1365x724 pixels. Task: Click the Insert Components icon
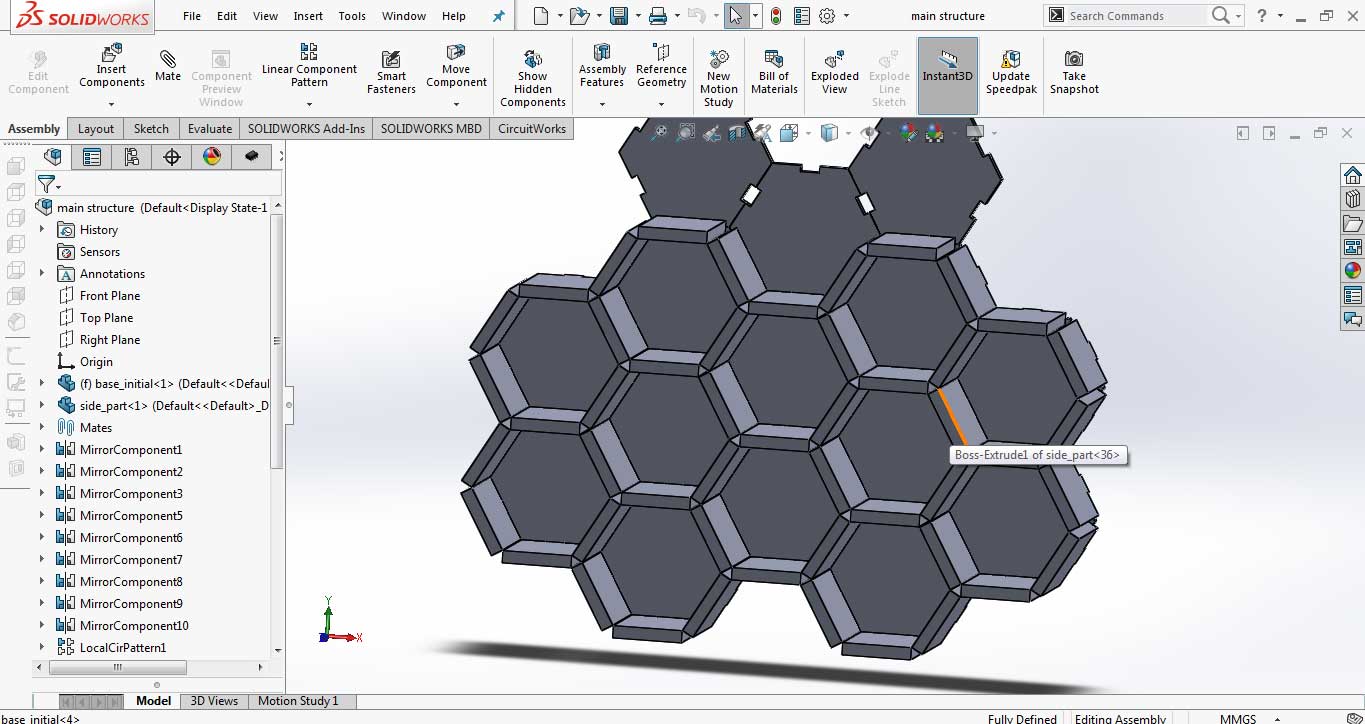coord(111,52)
